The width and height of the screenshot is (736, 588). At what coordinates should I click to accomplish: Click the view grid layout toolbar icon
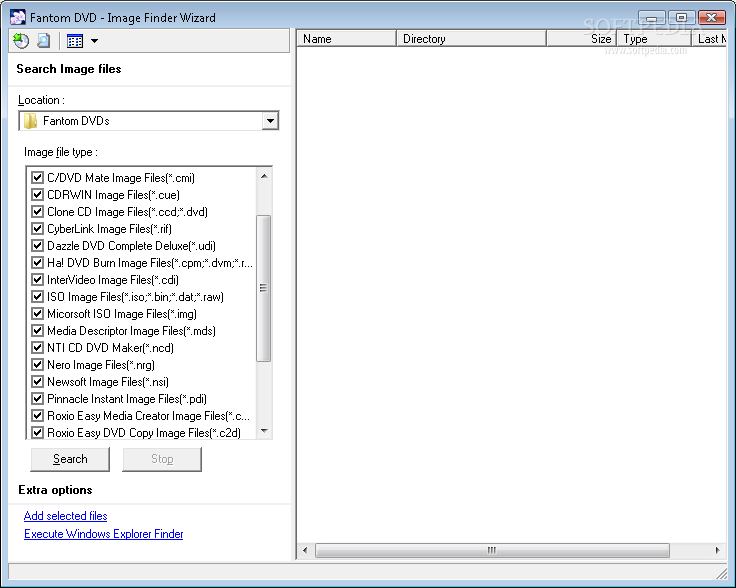pyautogui.click(x=75, y=41)
